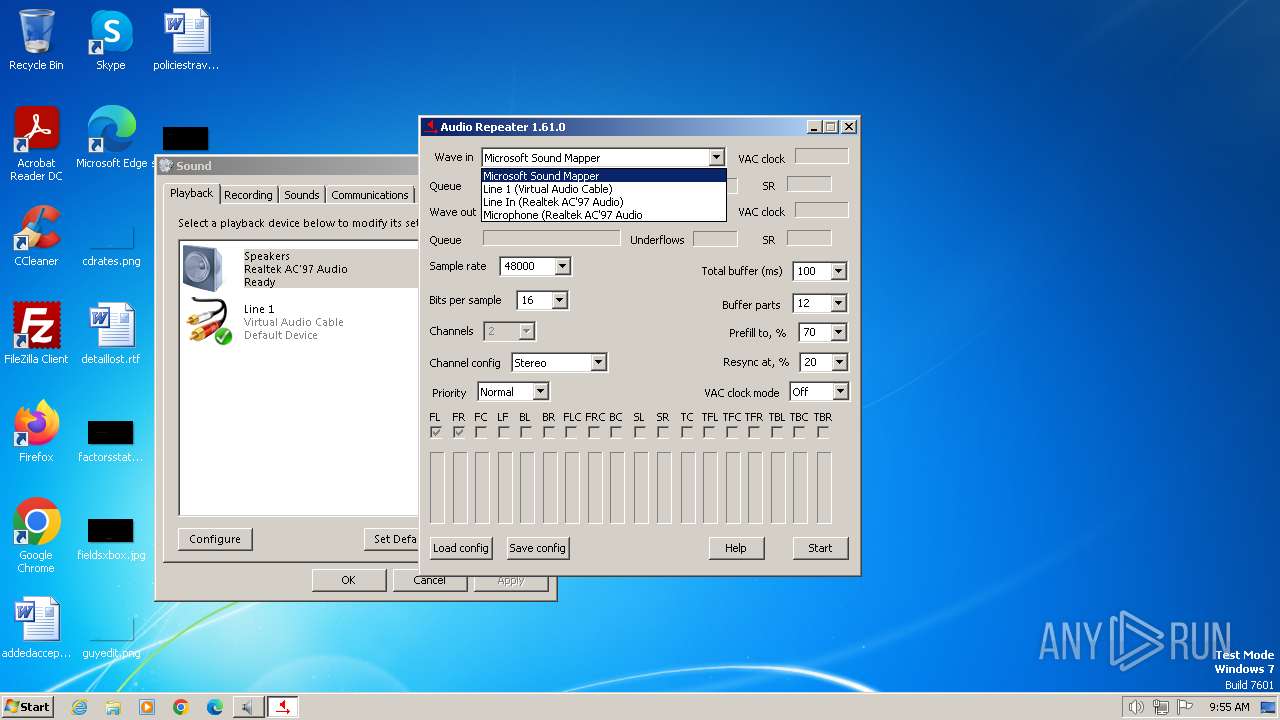Click the Load config button
This screenshot has height=720, width=1280.
(461, 548)
